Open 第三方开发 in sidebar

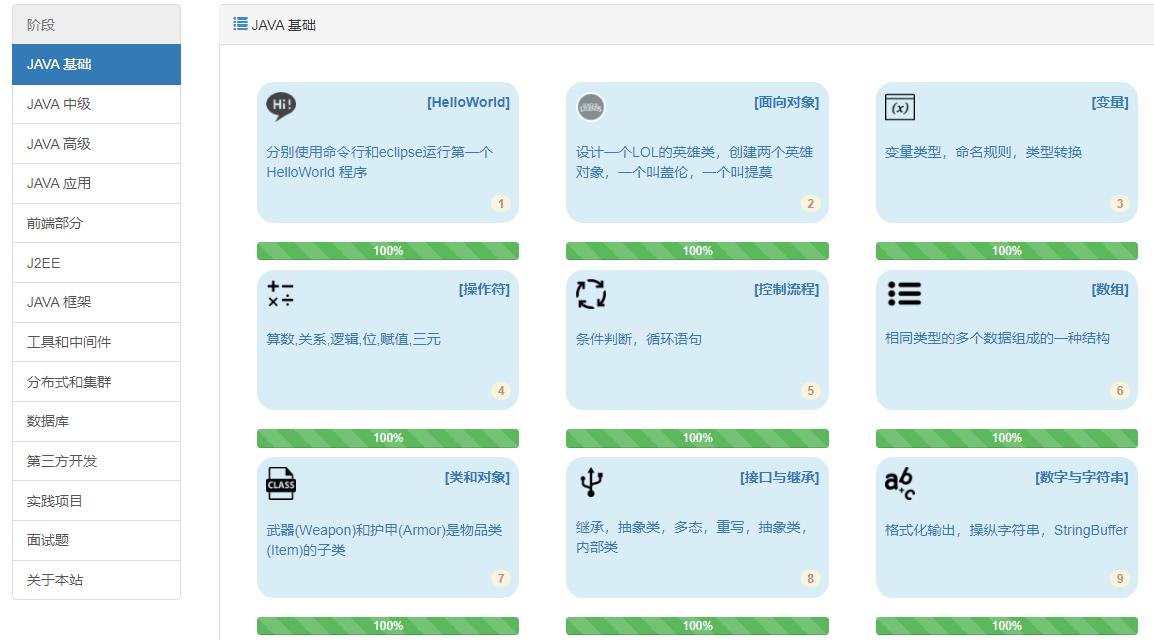coord(96,461)
